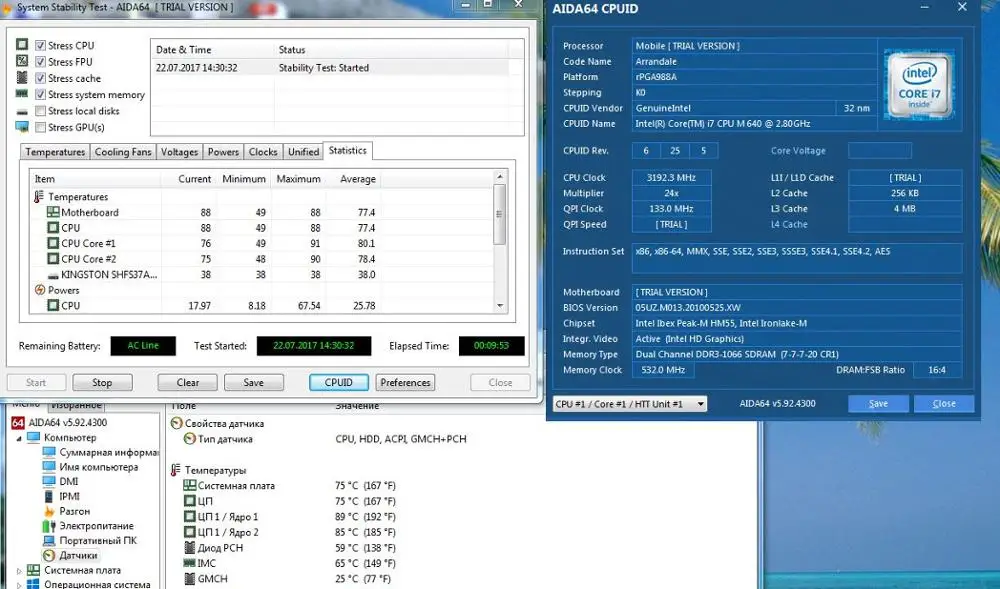This screenshot has width=1000, height=589.
Task: Click the Компьютер tree node icon
Action: tap(34, 438)
